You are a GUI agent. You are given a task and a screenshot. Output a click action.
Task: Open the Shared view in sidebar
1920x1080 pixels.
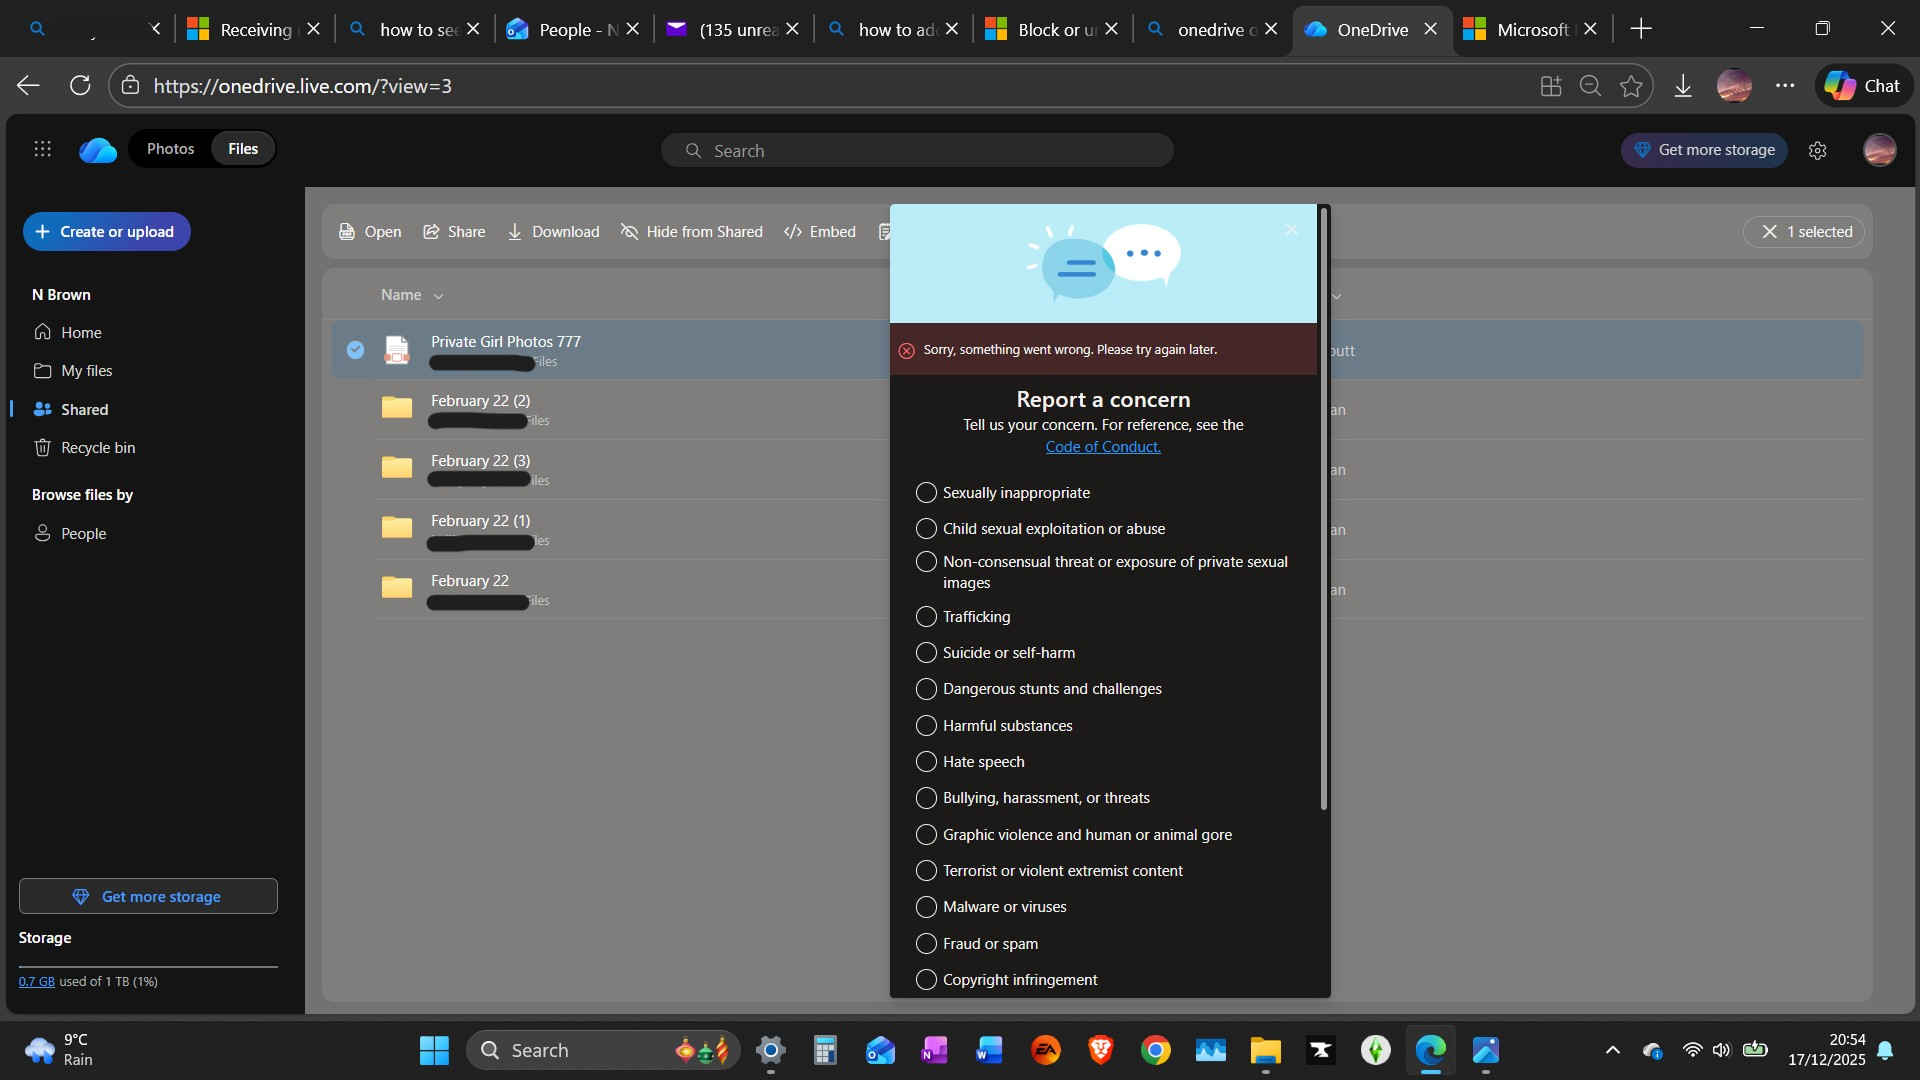click(84, 410)
